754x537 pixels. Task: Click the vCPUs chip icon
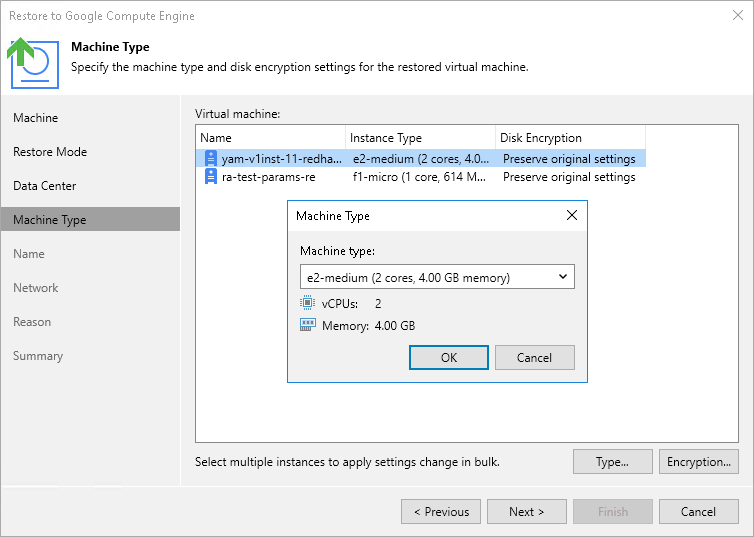(307, 303)
